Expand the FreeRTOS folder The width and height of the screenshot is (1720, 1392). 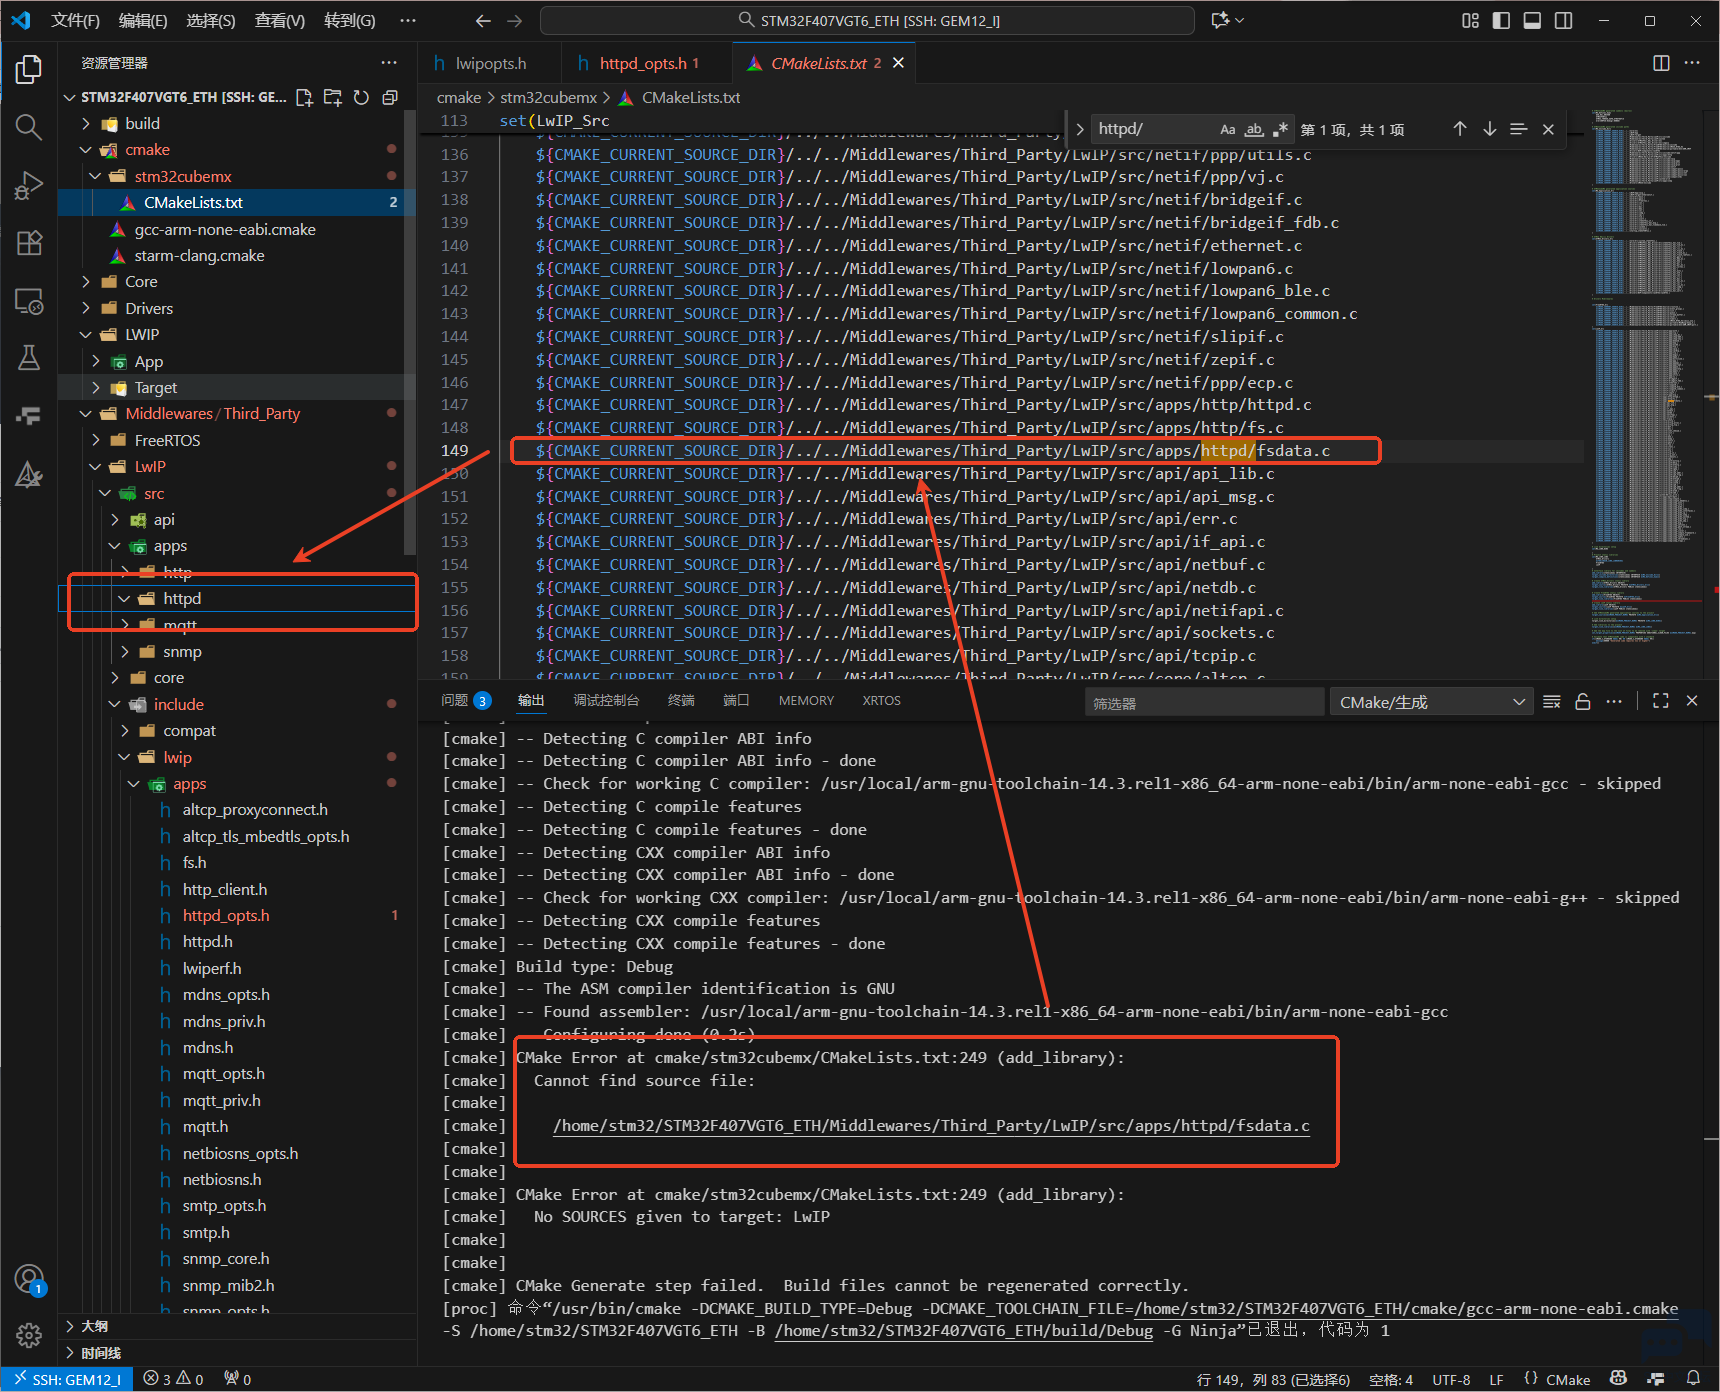pos(167,440)
